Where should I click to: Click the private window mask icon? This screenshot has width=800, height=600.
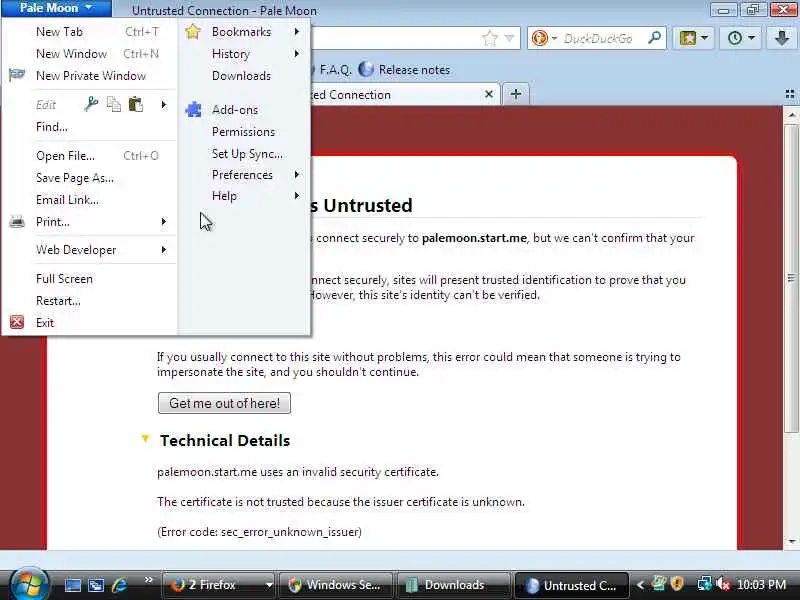(17, 75)
